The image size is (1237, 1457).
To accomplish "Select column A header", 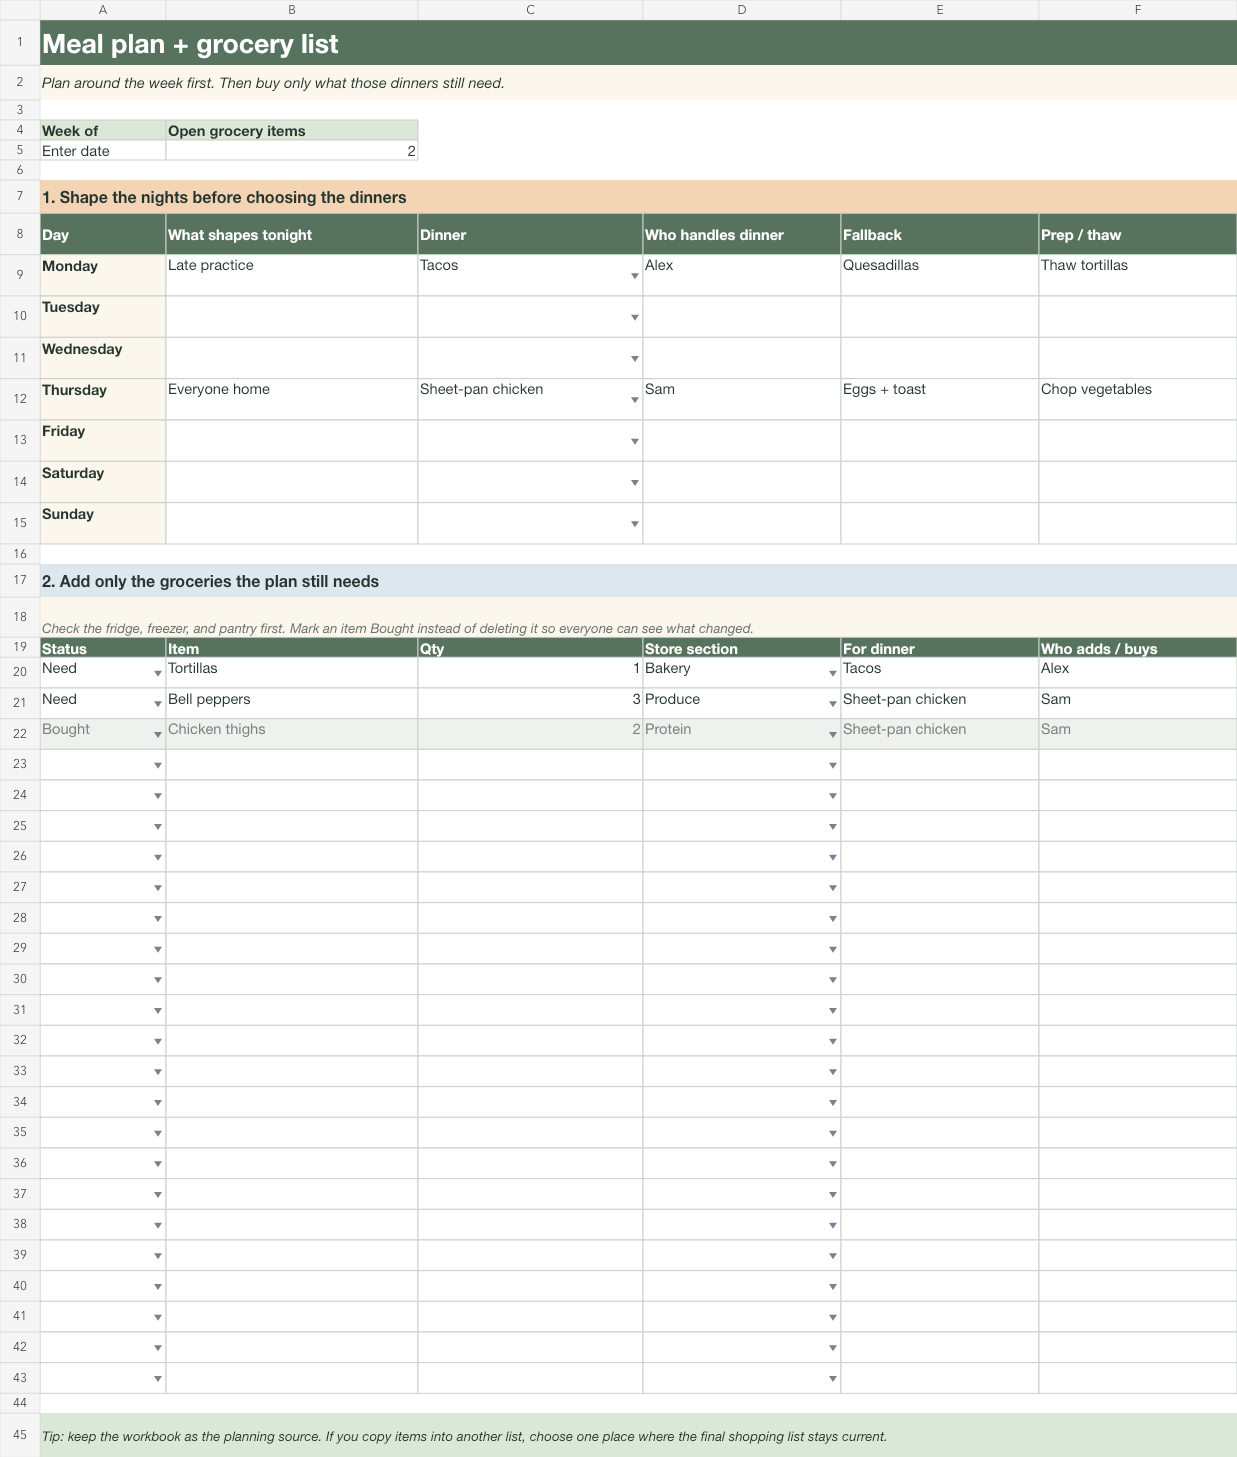I will [103, 10].
